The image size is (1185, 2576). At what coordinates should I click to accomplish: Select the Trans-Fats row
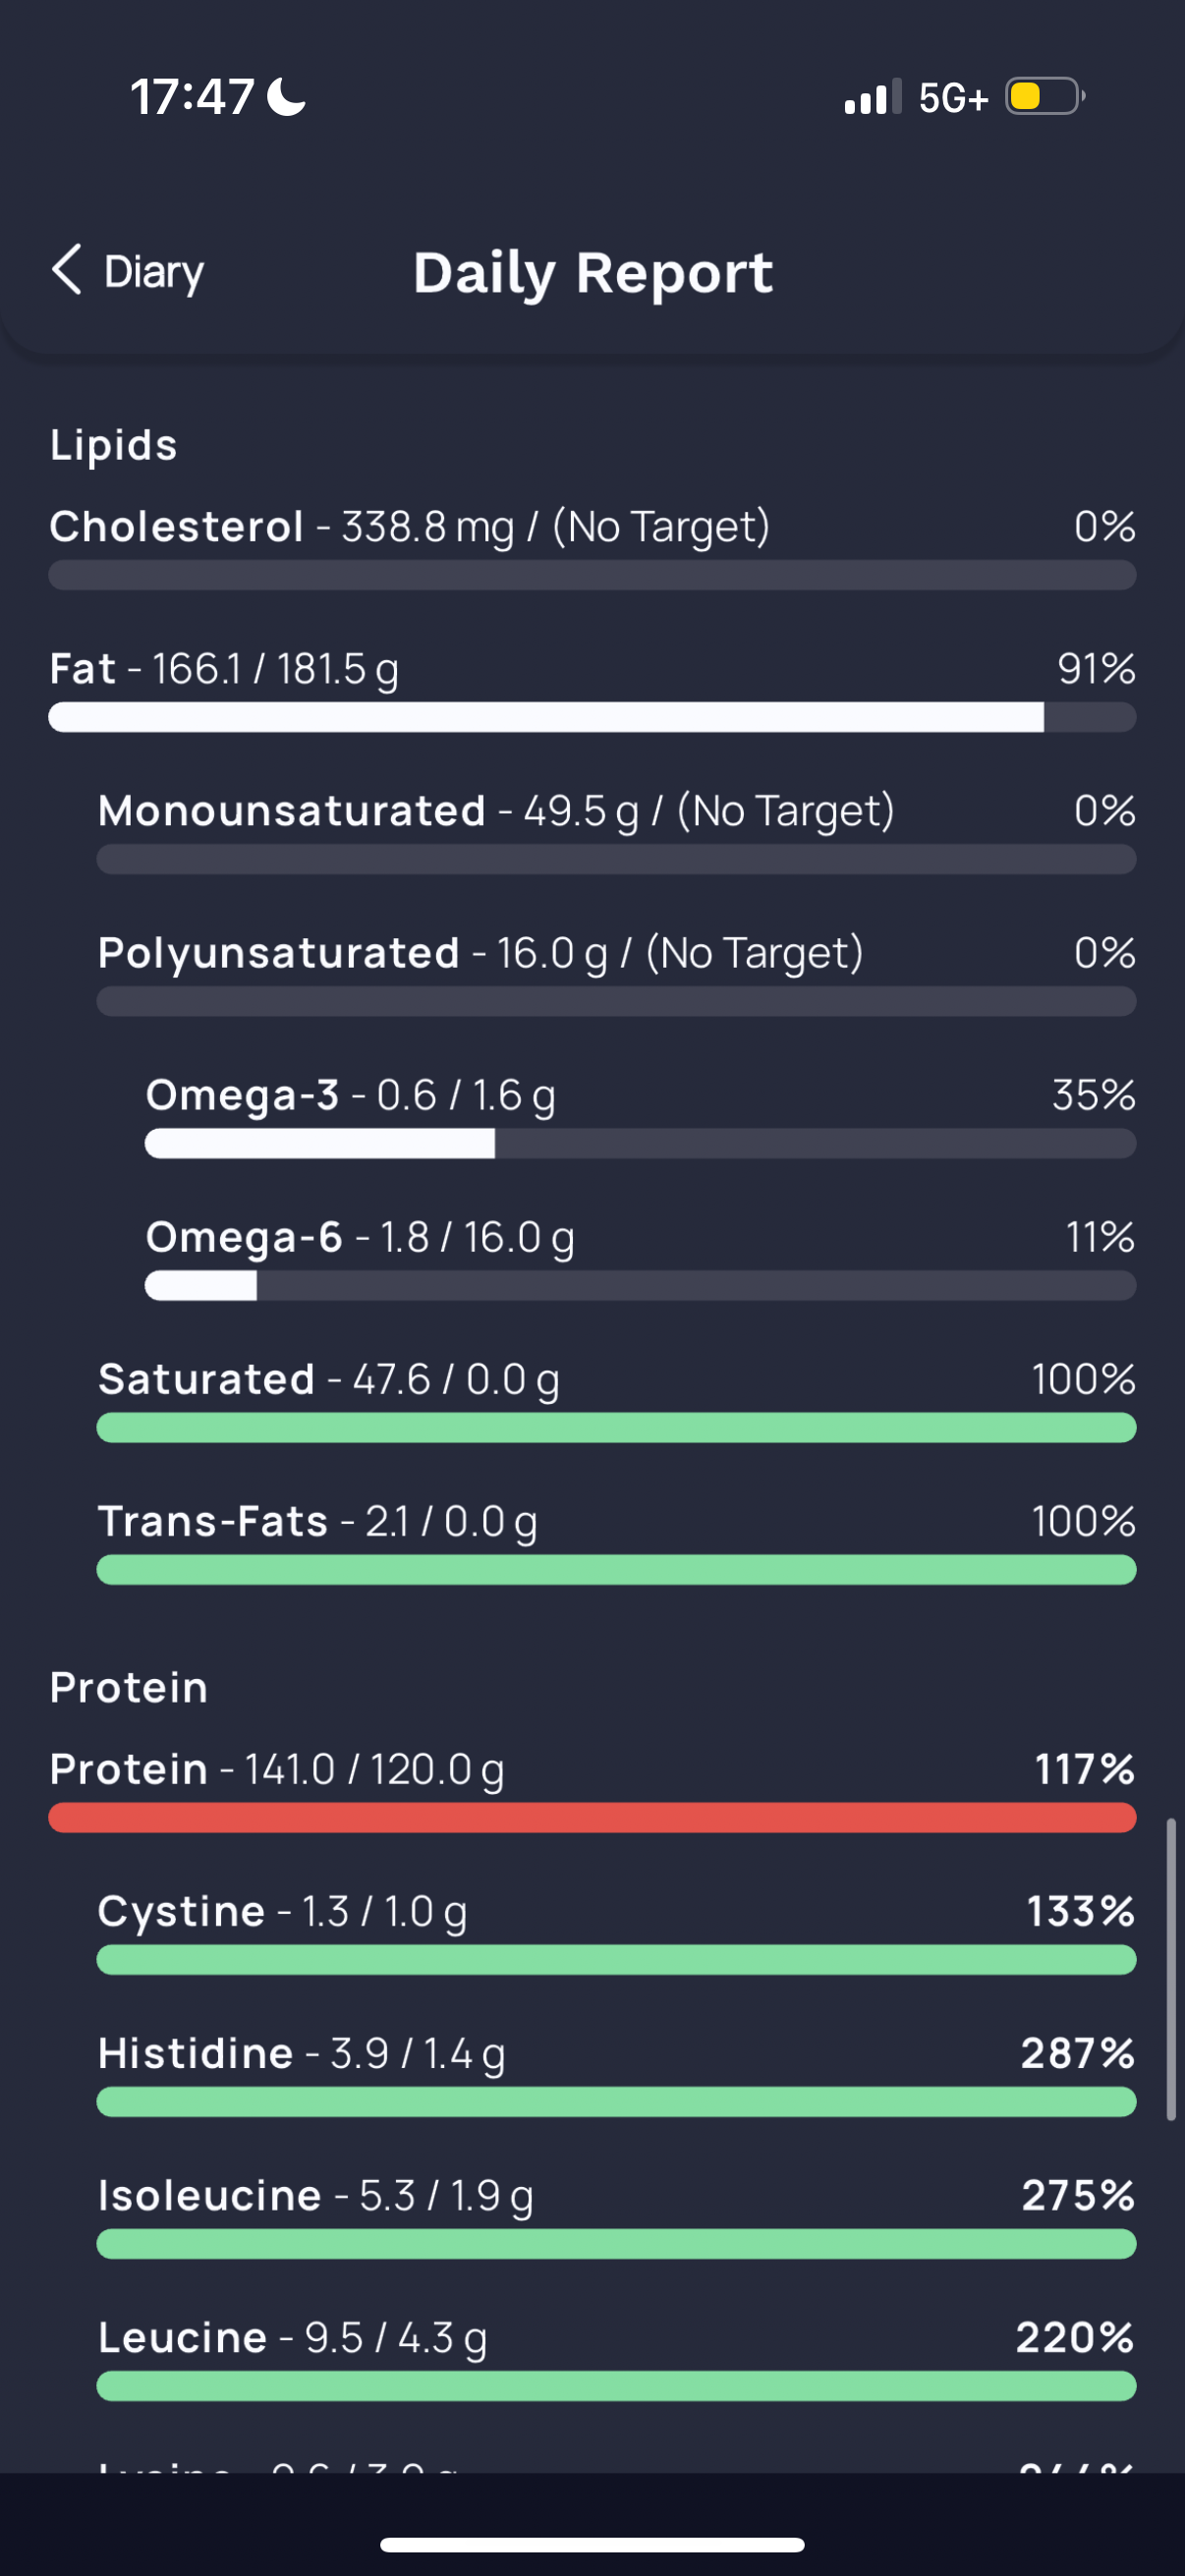coord(616,1541)
